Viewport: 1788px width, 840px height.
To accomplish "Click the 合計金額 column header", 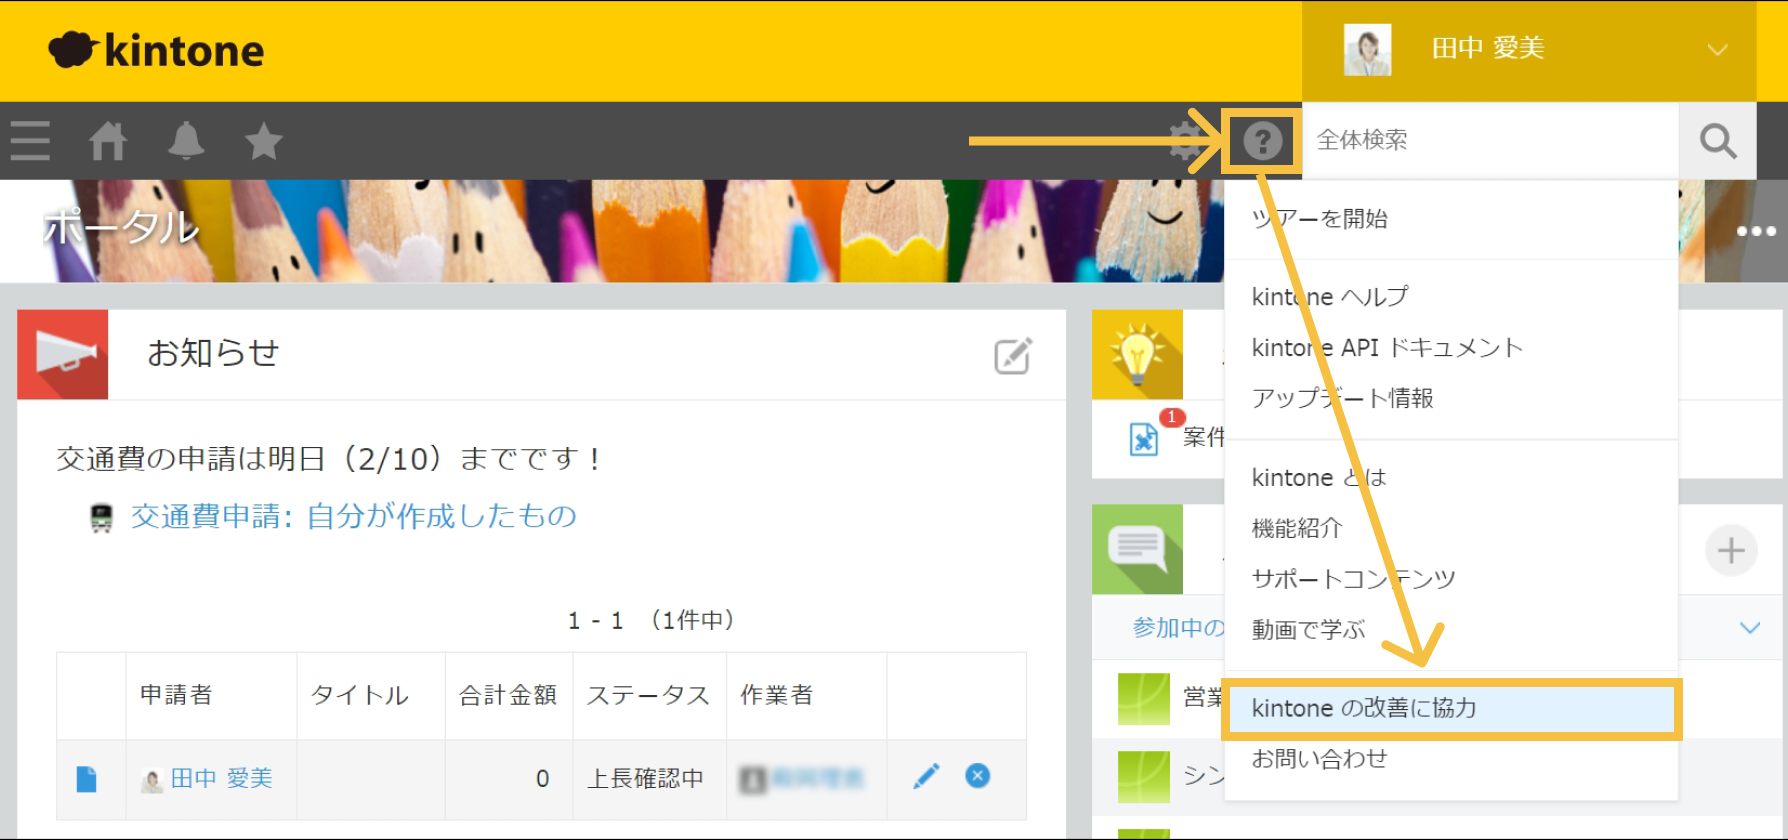I will (x=509, y=696).
